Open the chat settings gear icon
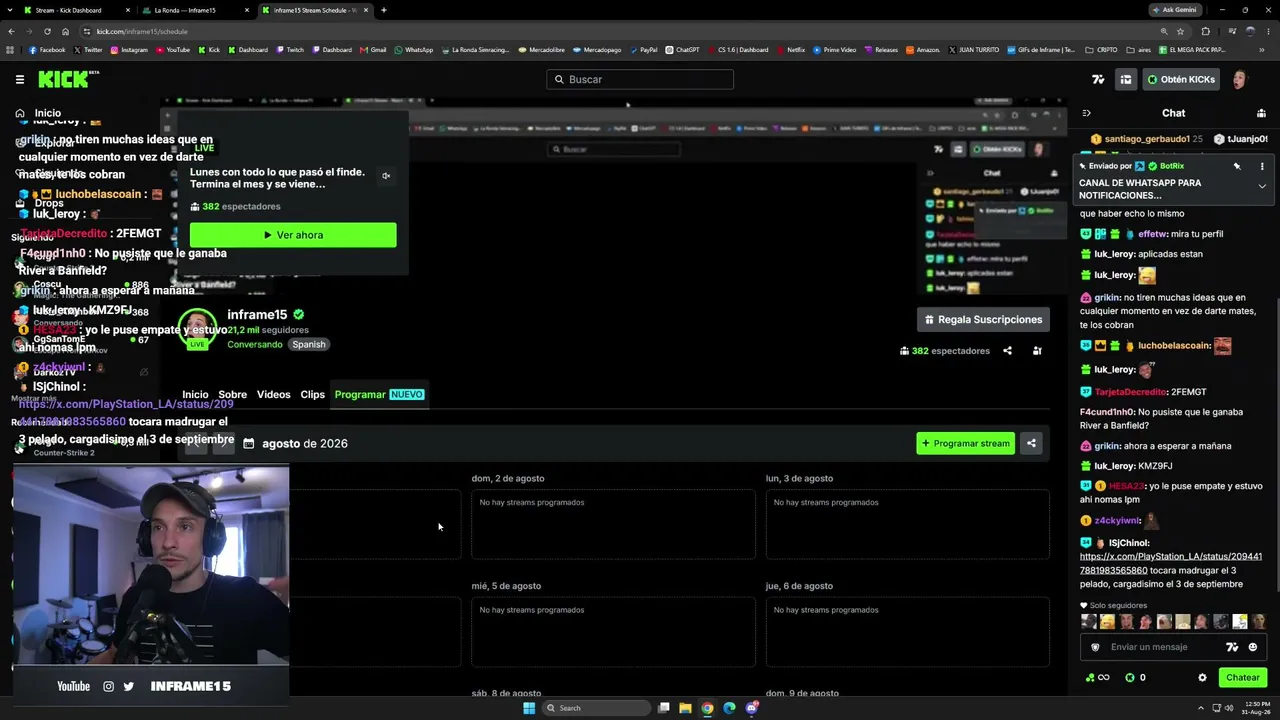The image size is (1280, 720). (1202, 678)
